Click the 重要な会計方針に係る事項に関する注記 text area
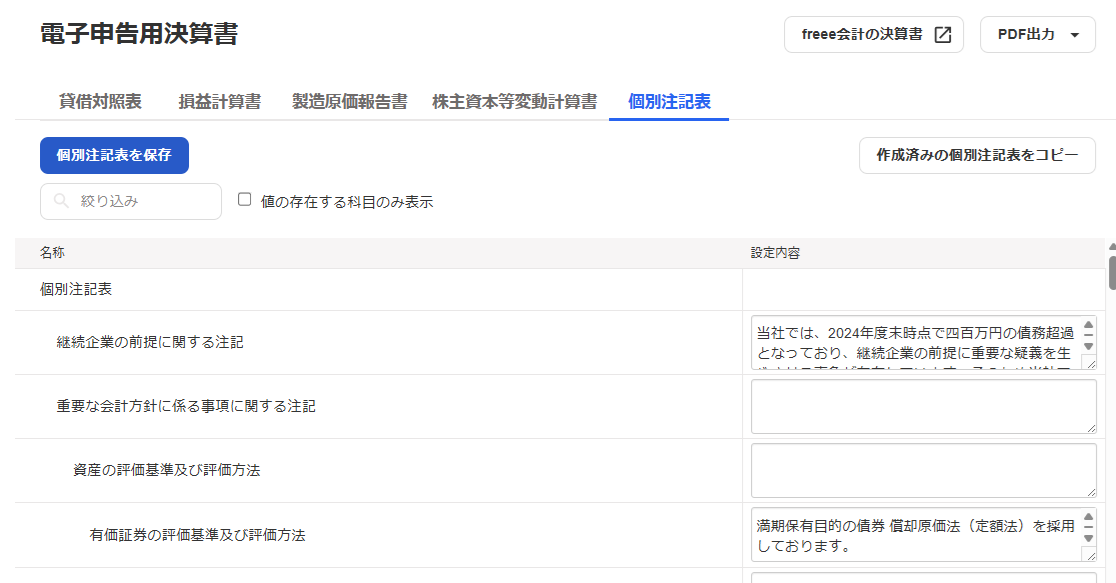The height and width of the screenshot is (583, 1116). (x=924, y=406)
